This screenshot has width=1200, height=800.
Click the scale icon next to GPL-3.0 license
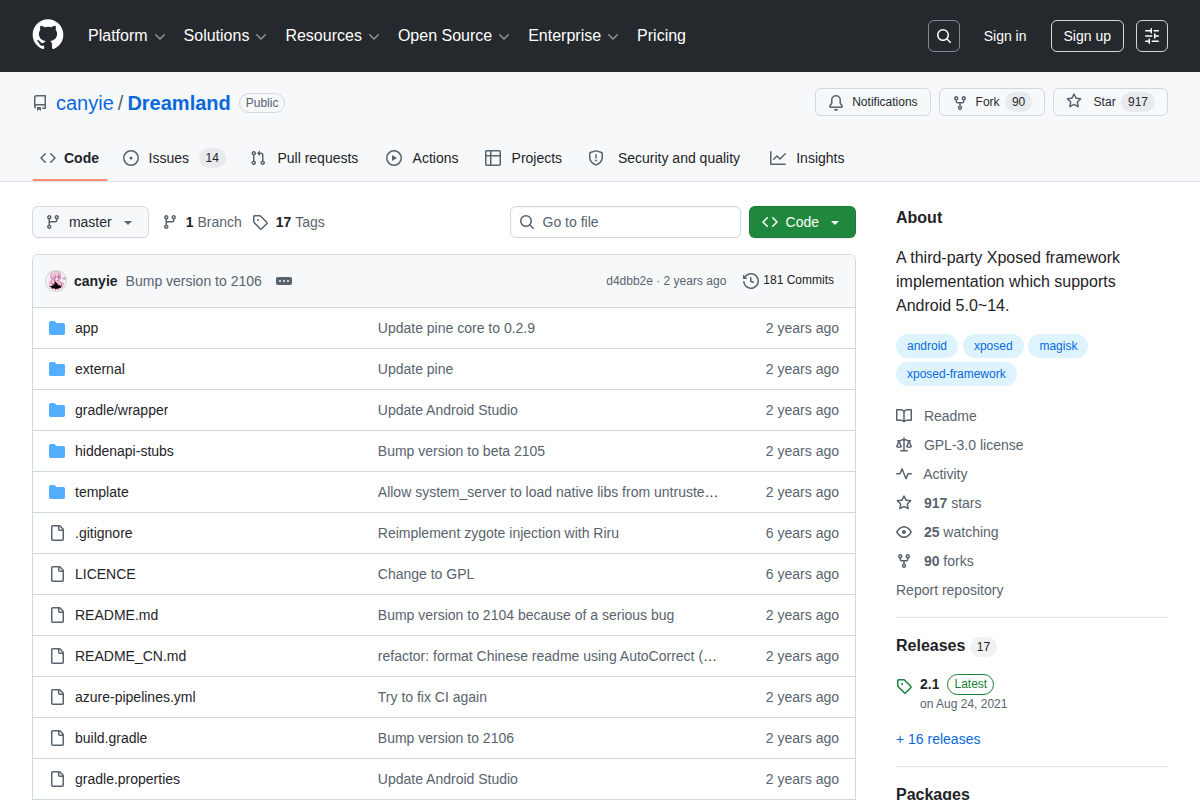click(x=904, y=445)
